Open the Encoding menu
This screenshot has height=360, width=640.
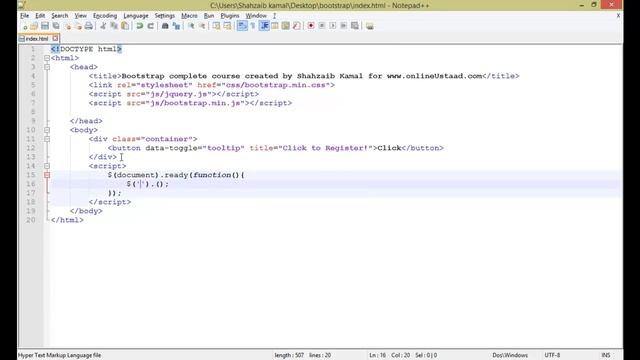[x=105, y=16]
